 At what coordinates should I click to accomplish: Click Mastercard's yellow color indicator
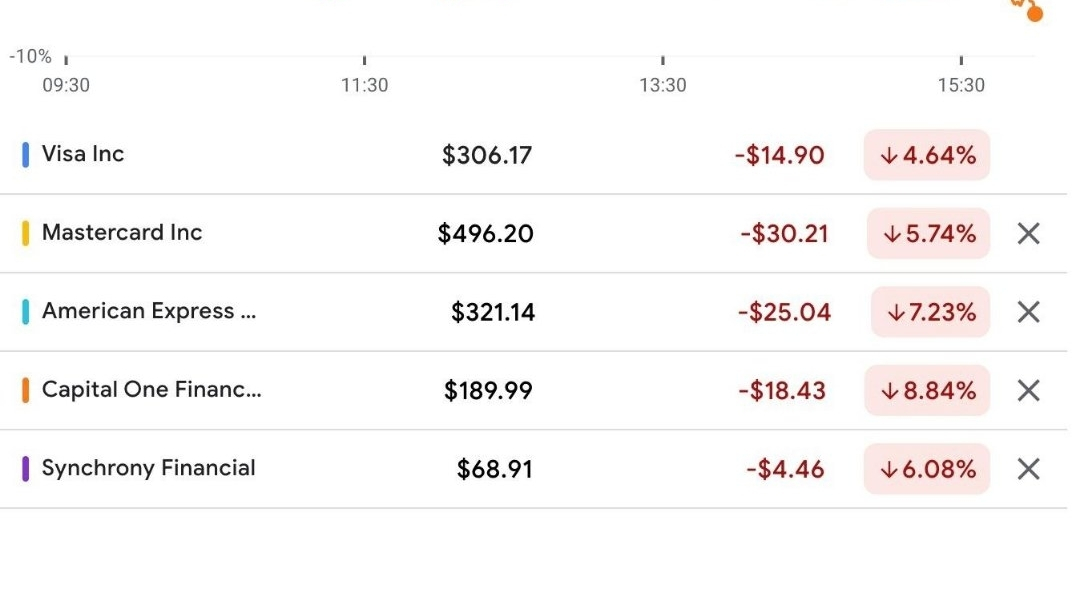[x=26, y=233]
